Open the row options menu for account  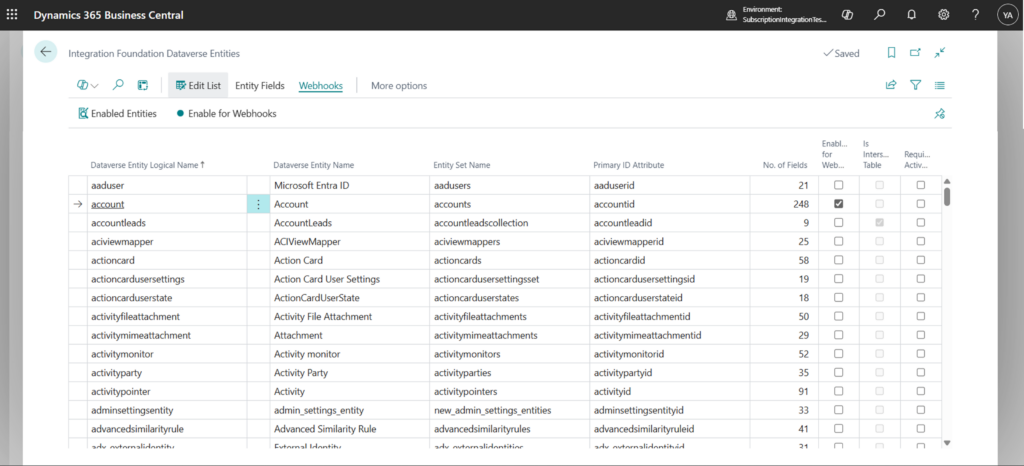[258, 204]
